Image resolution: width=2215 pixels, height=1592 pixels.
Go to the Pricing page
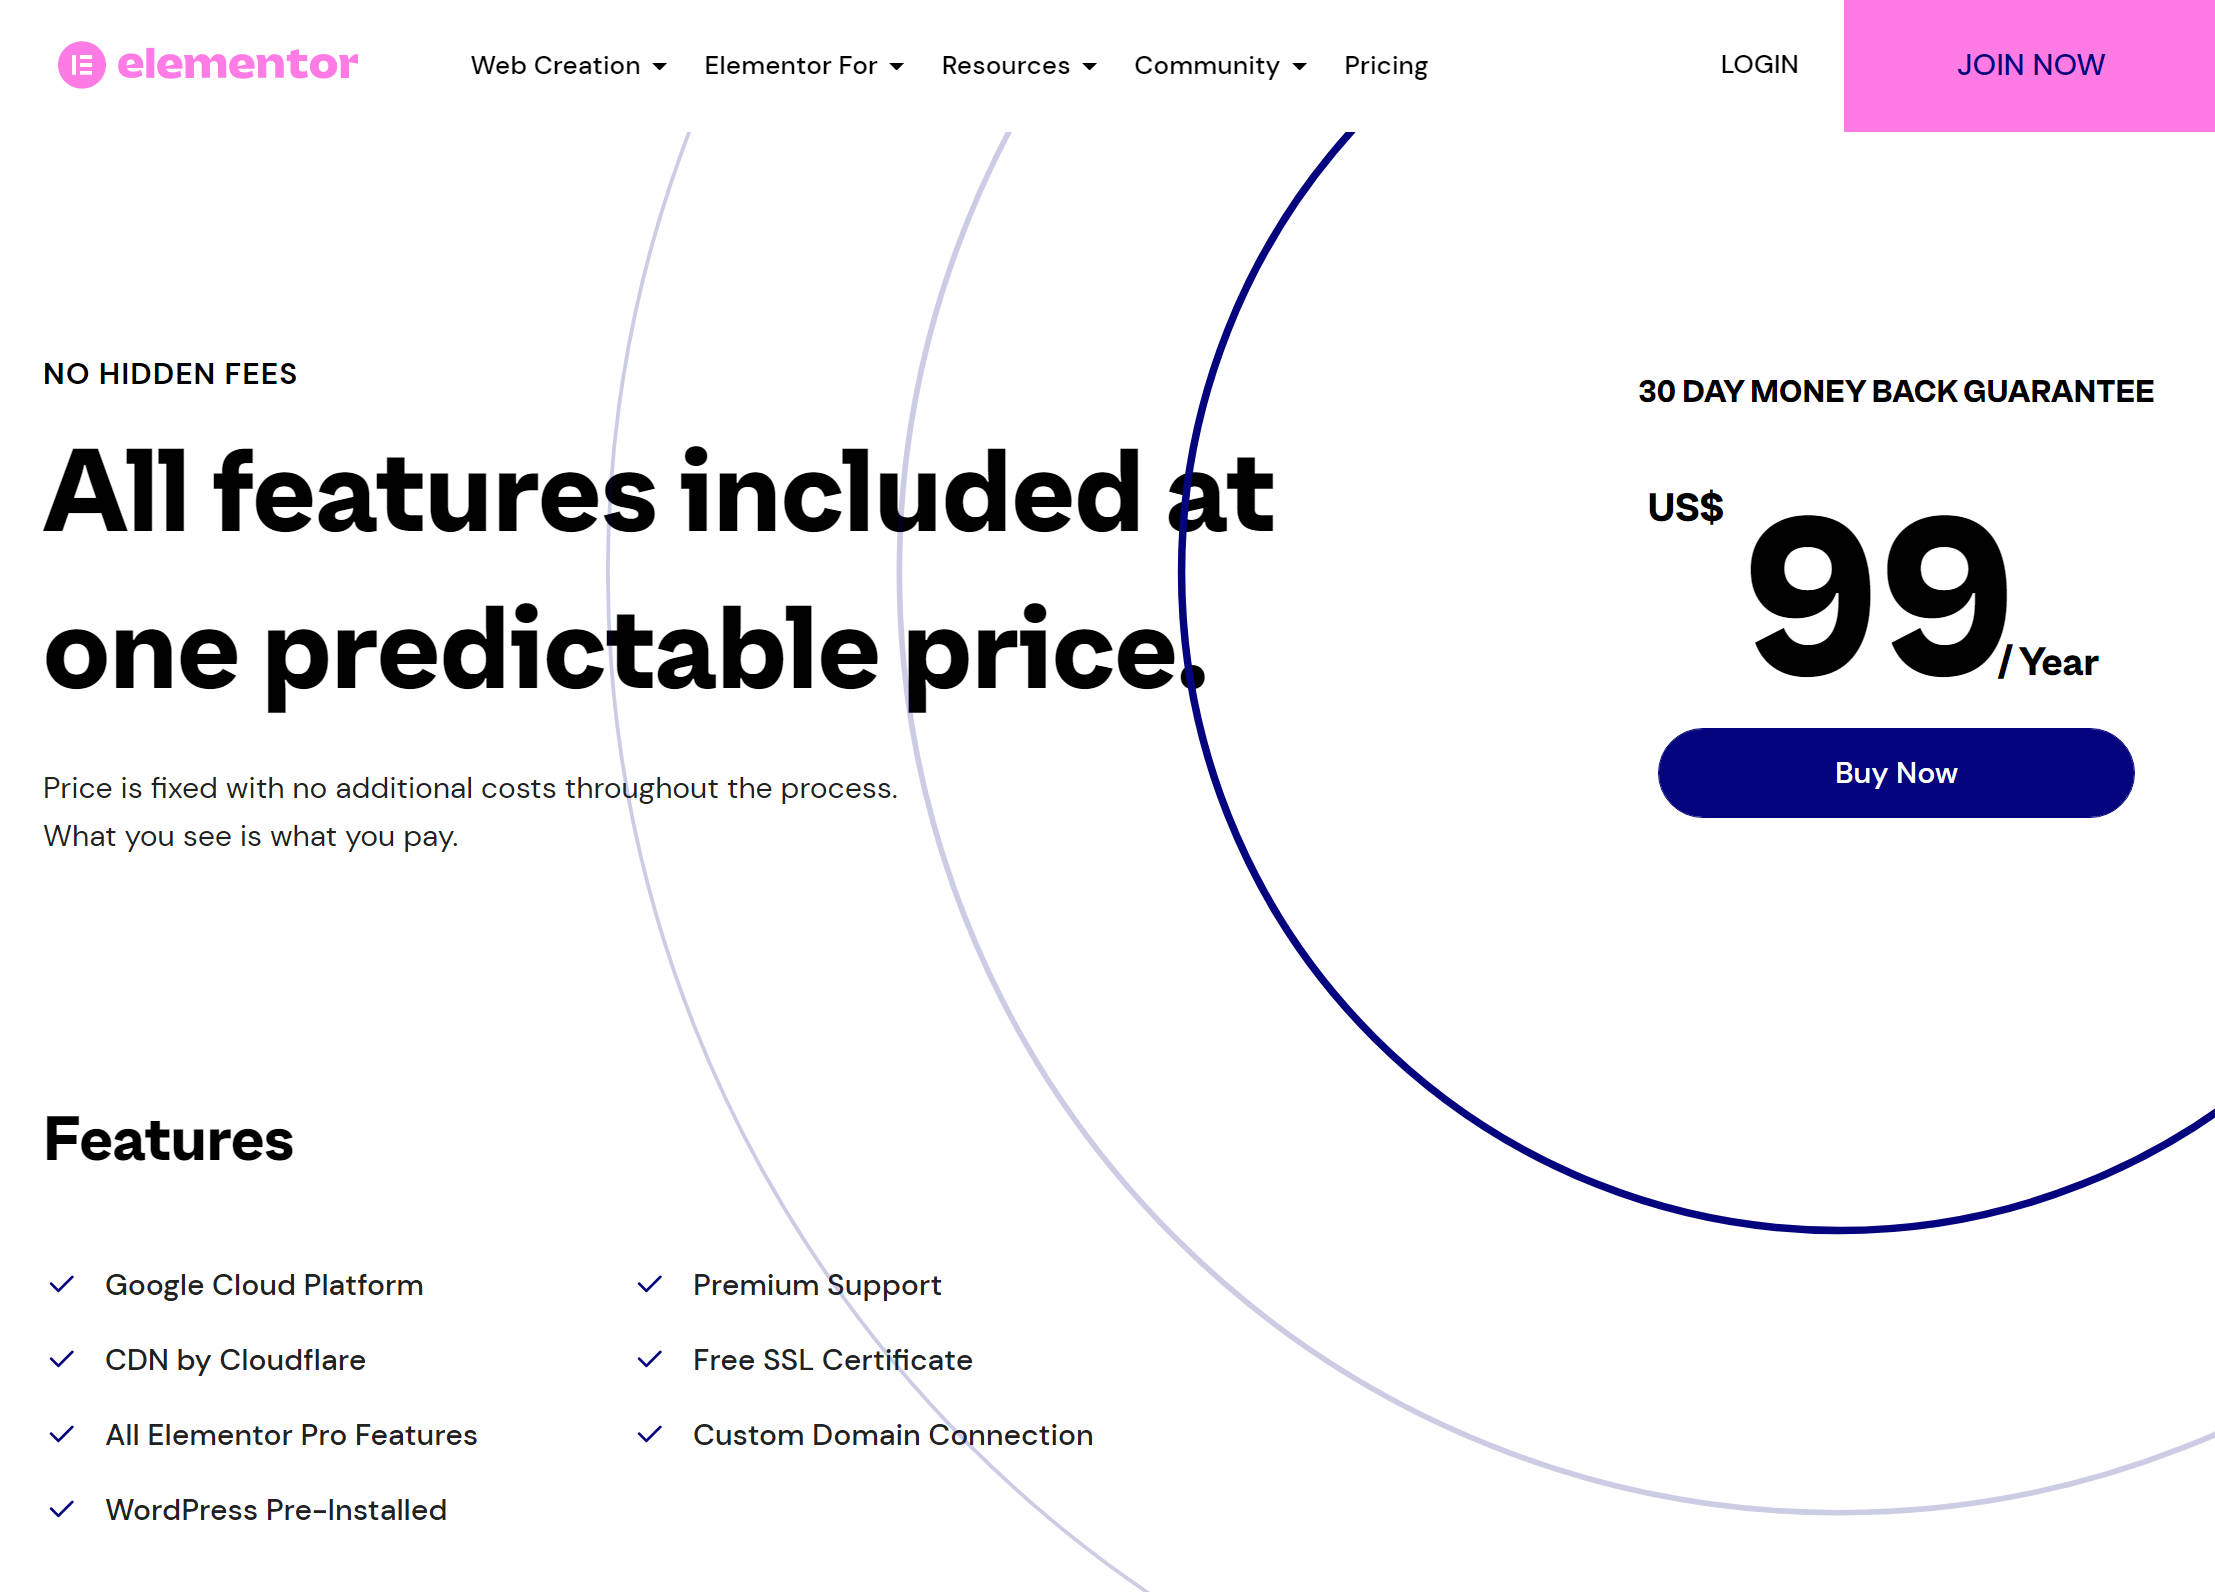click(1385, 66)
